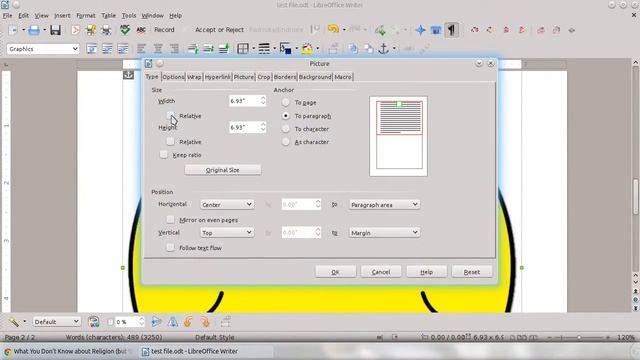Click the Navigator star icon

(x=420, y=30)
